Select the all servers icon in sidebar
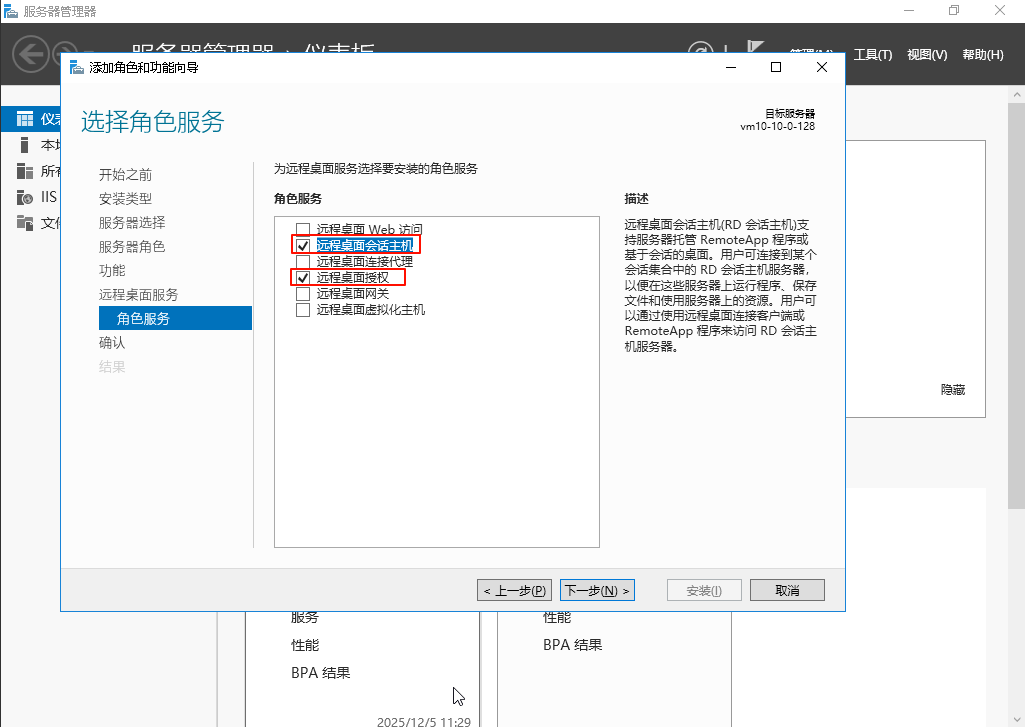1025x727 pixels. (25, 171)
